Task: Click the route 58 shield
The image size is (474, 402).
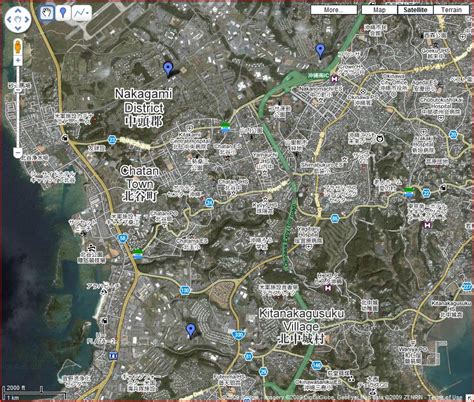Action: tap(122, 238)
